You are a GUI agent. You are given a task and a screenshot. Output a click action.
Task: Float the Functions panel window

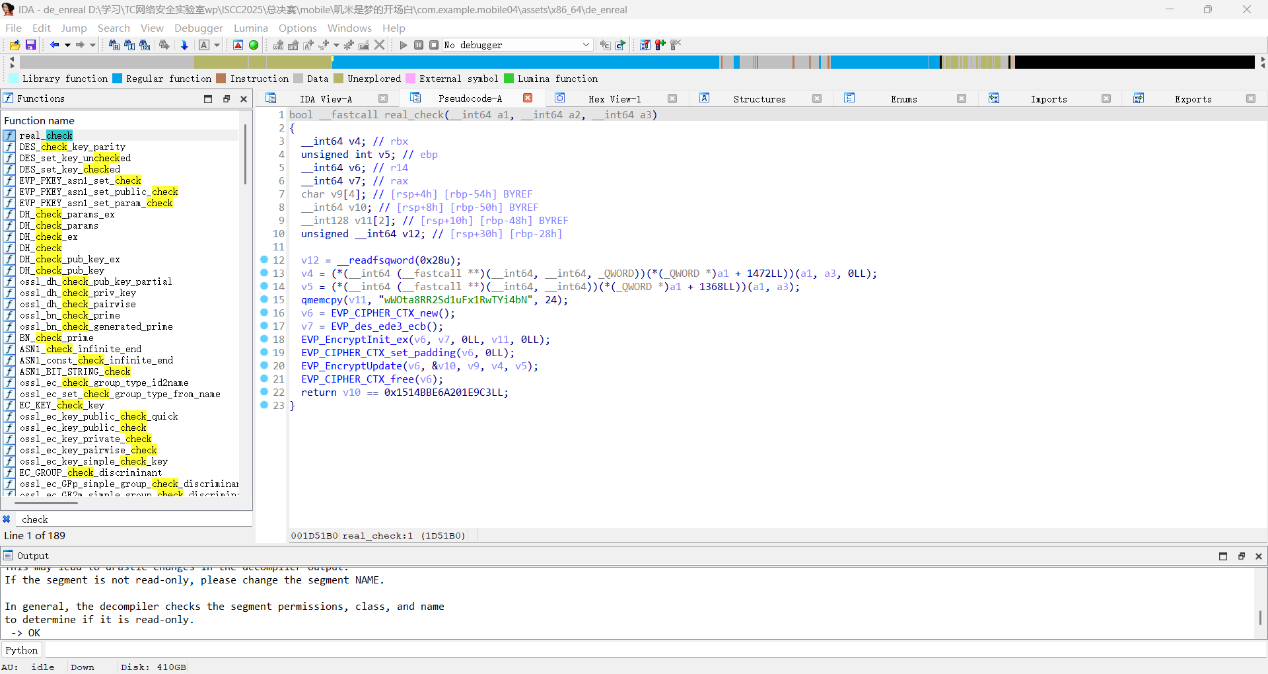(227, 99)
